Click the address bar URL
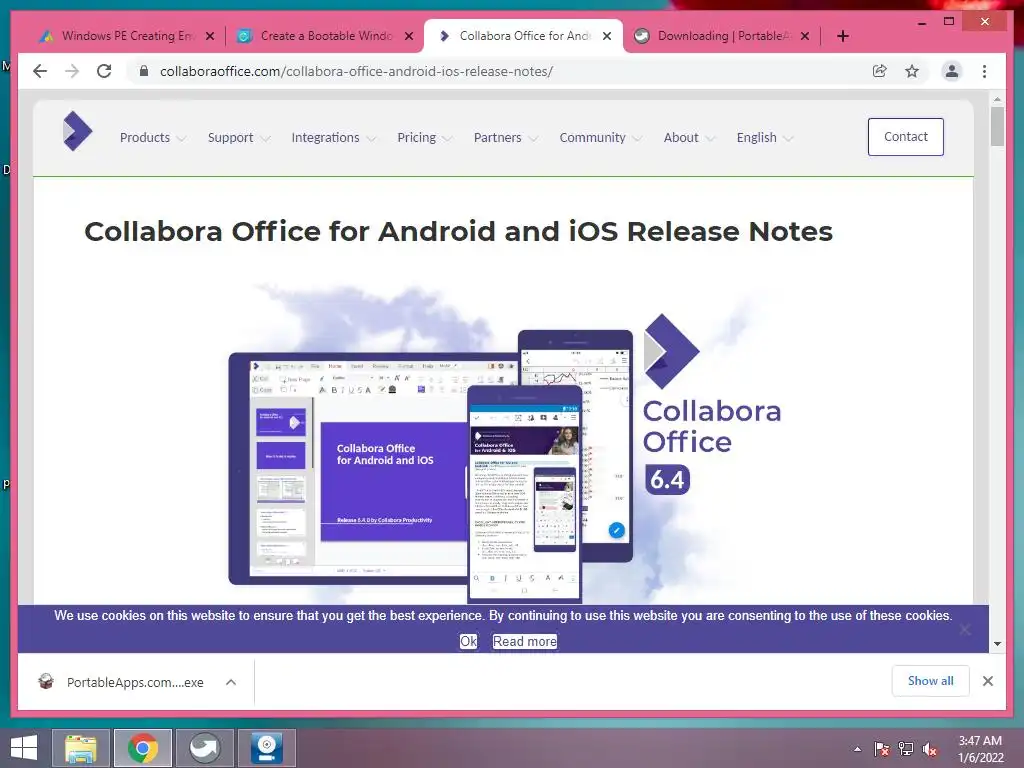 click(x=357, y=71)
